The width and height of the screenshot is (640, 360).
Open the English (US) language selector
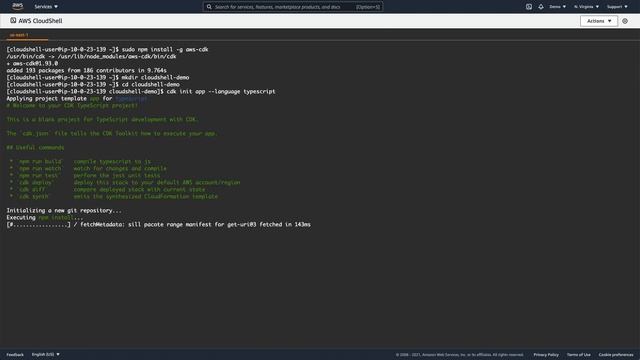click(x=46, y=354)
